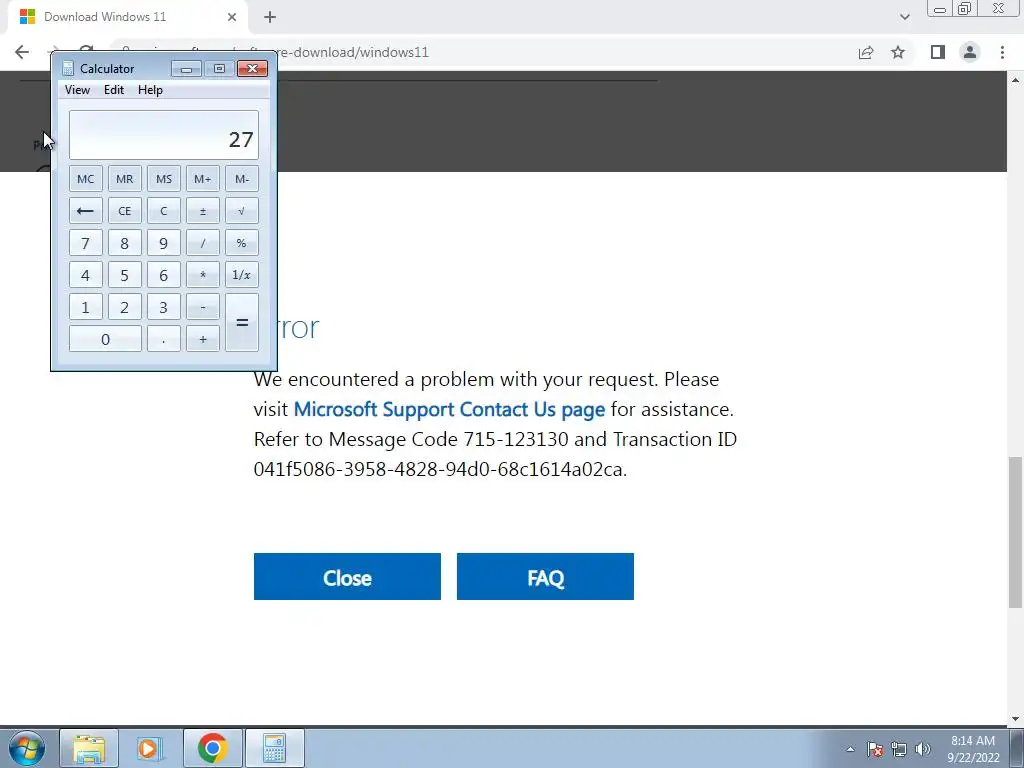Click the Chrome share page icon
Screen dimensions: 1024x768
[x=866, y=52]
